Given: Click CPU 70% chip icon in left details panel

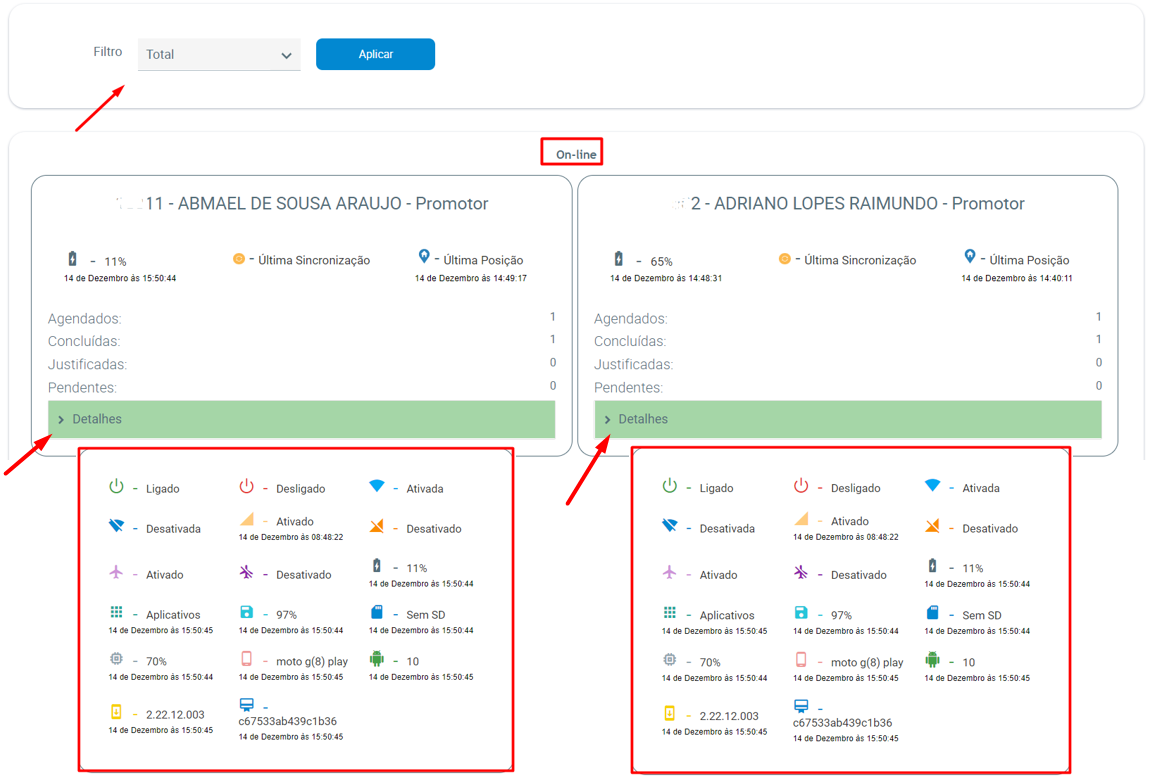Looking at the screenshot, I should [x=116, y=658].
